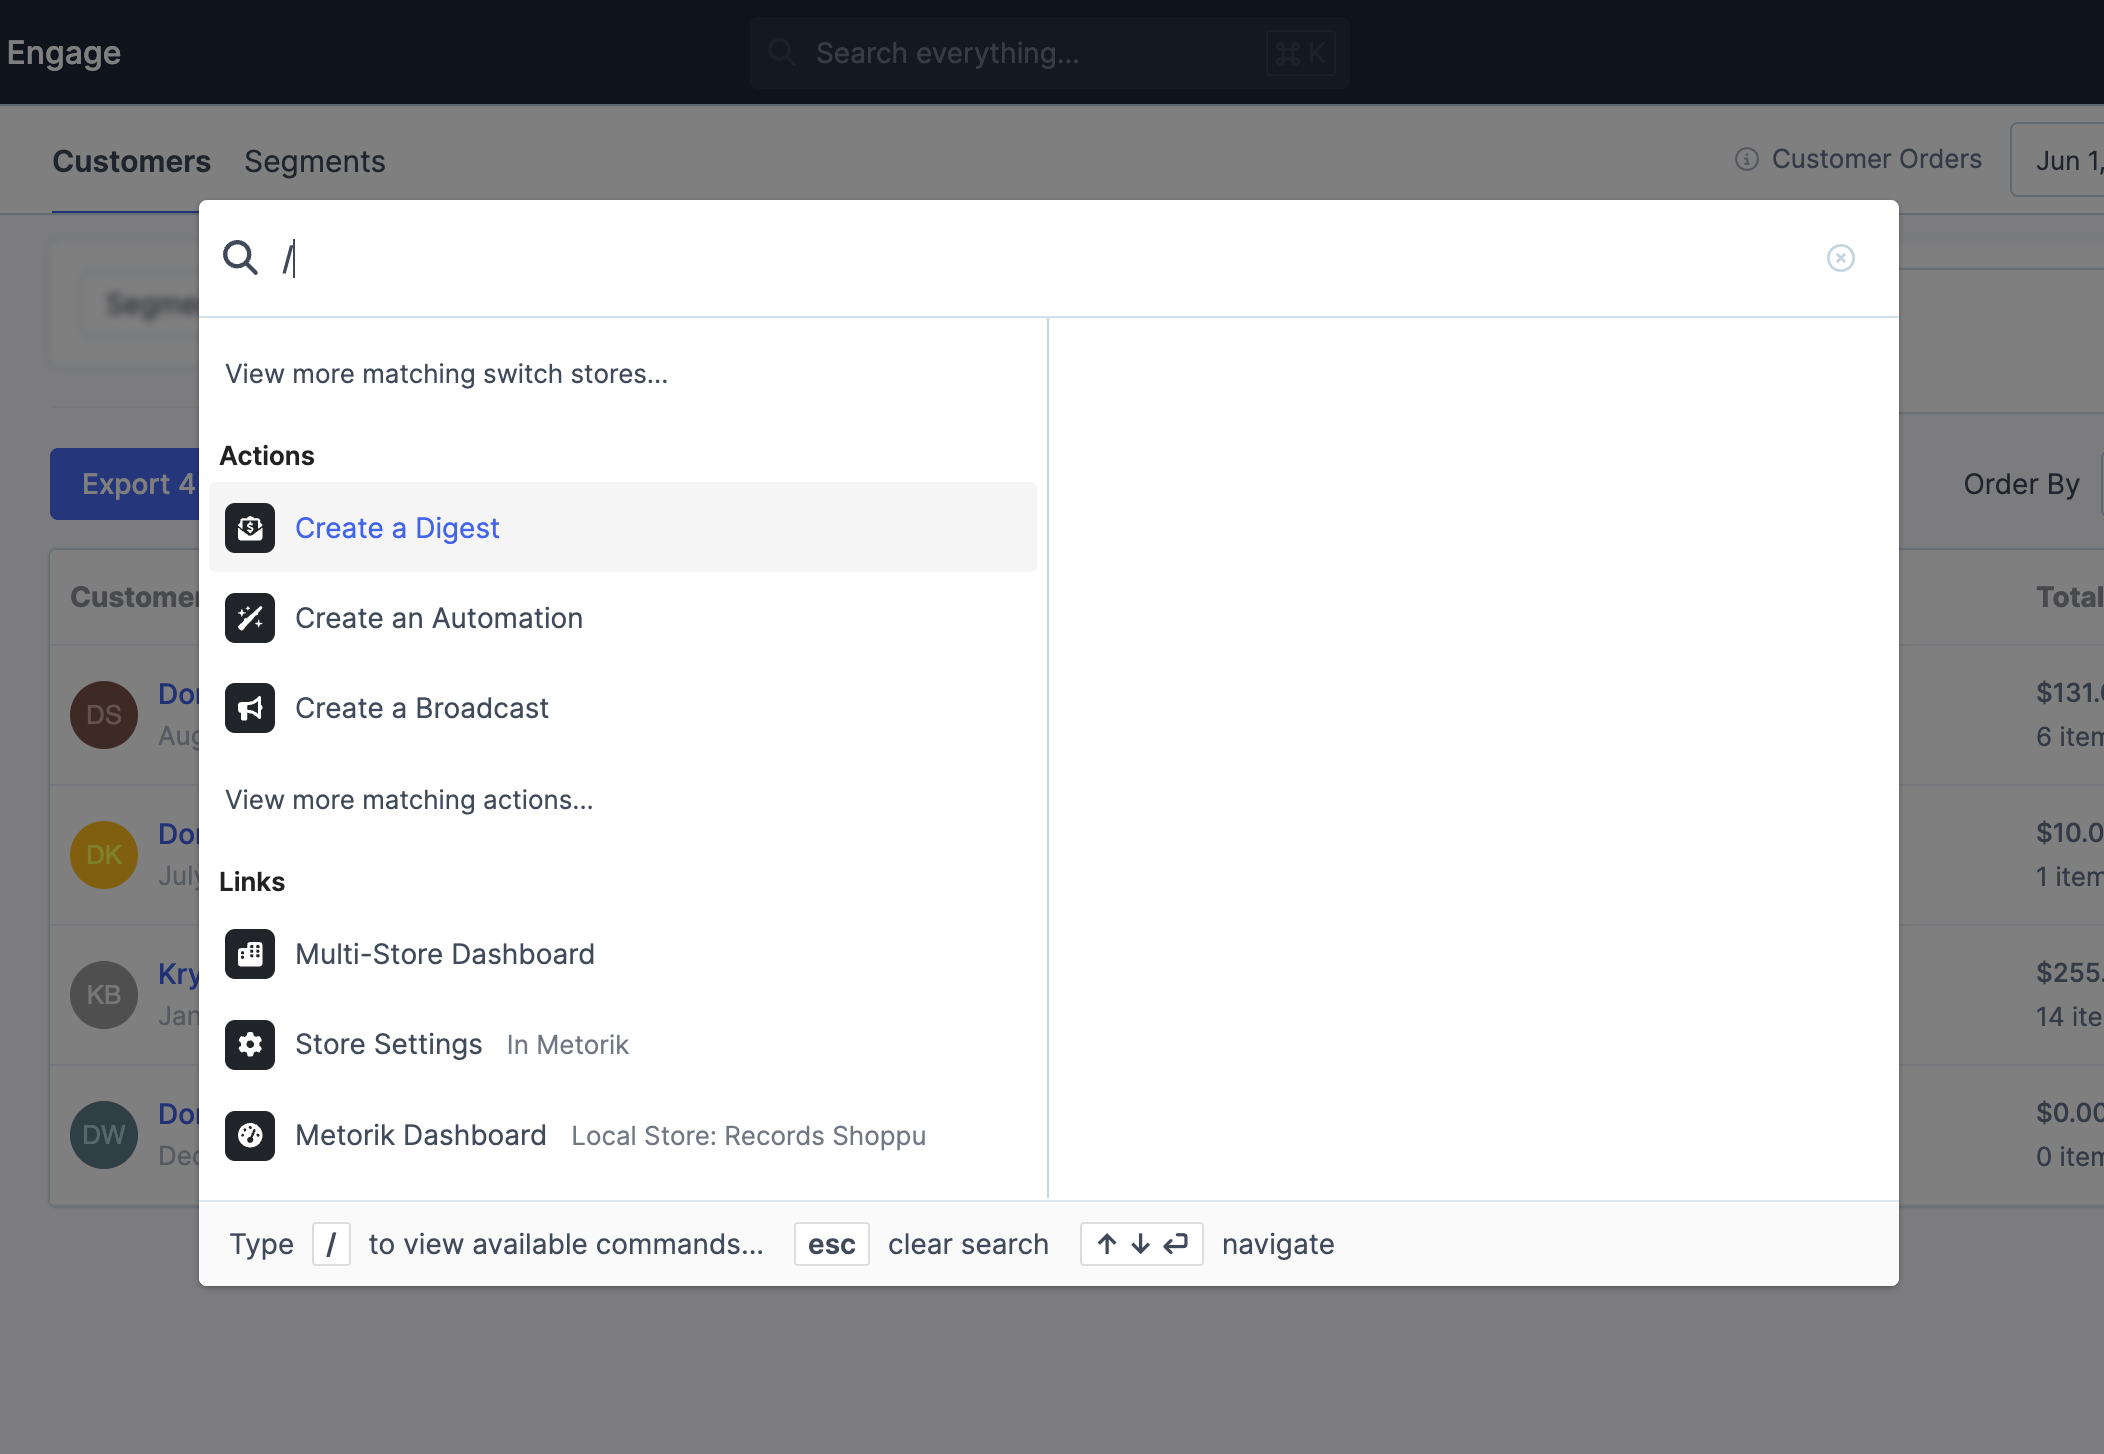Click the Create a Digest icon
This screenshot has height=1454, width=2104.
250,528
